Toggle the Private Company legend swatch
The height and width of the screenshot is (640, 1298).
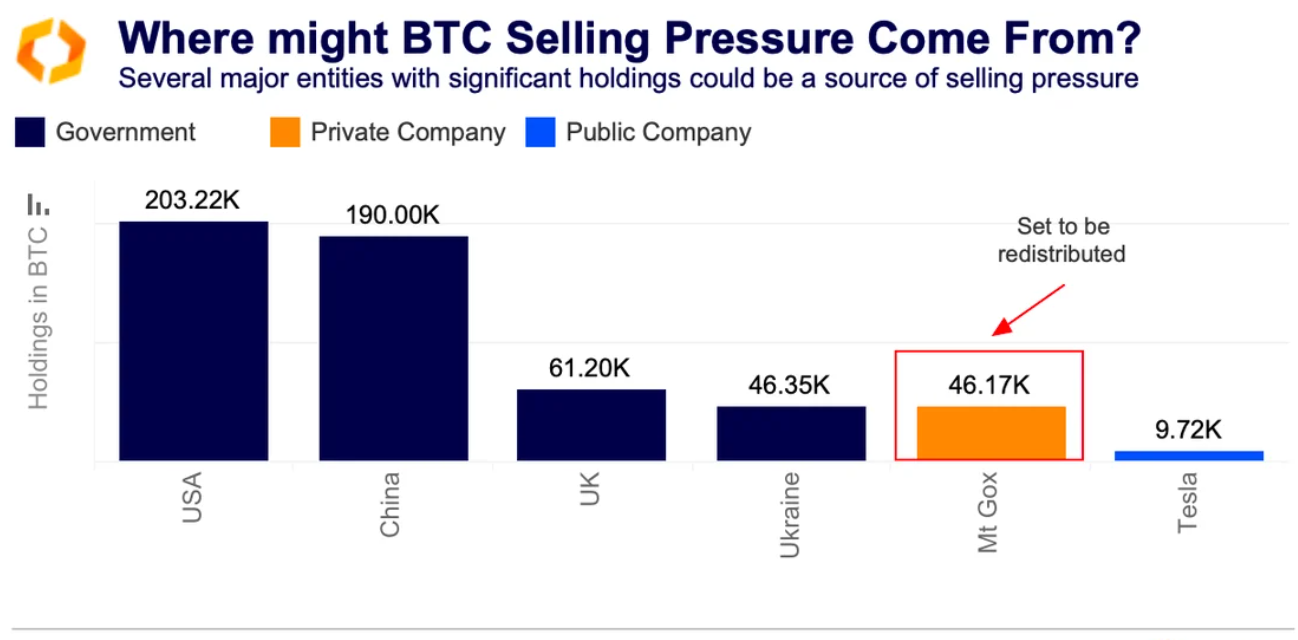point(285,132)
